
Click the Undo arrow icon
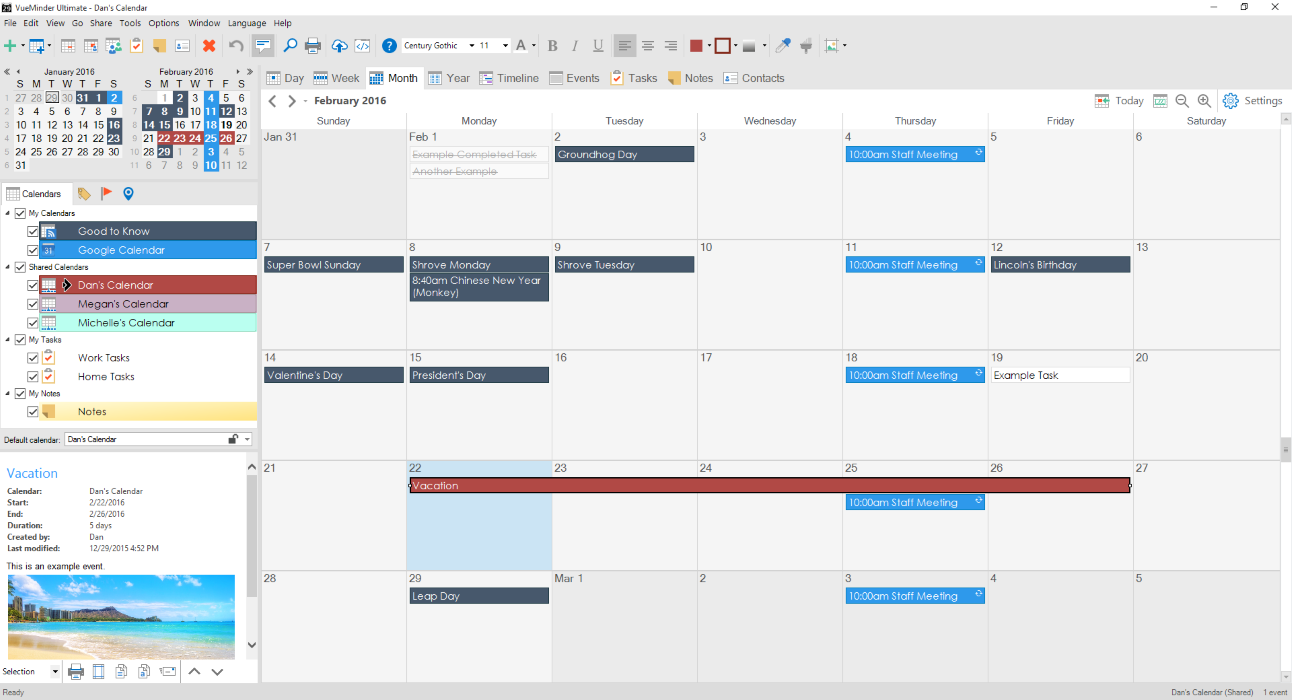pyautogui.click(x=236, y=45)
